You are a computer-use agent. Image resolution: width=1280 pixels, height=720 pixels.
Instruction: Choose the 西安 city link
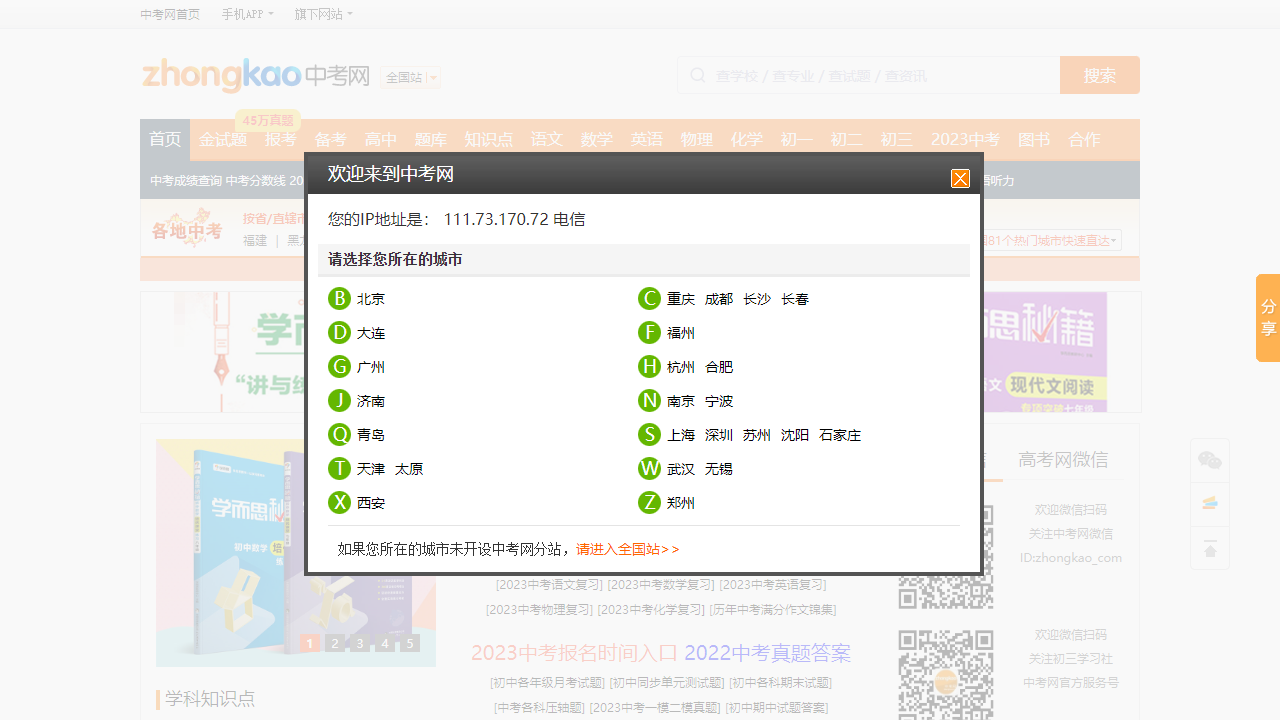pyautogui.click(x=371, y=503)
